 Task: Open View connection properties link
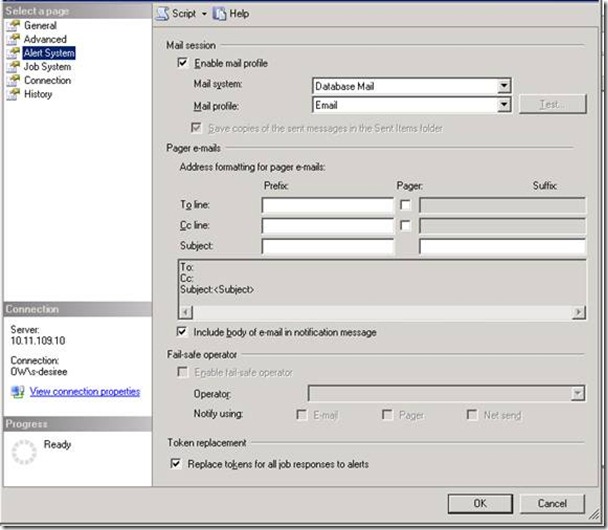(x=85, y=392)
